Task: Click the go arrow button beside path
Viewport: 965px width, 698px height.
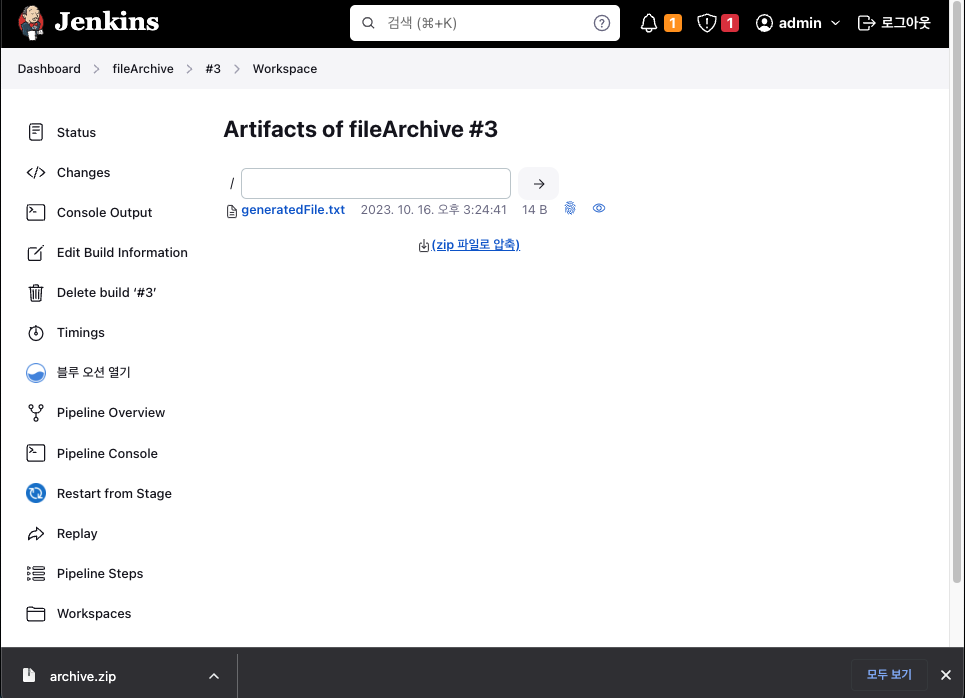Action: click(539, 183)
